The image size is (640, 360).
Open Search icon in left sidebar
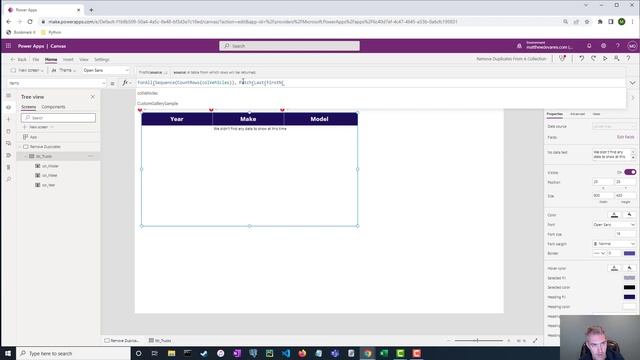click(x=9, y=179)
